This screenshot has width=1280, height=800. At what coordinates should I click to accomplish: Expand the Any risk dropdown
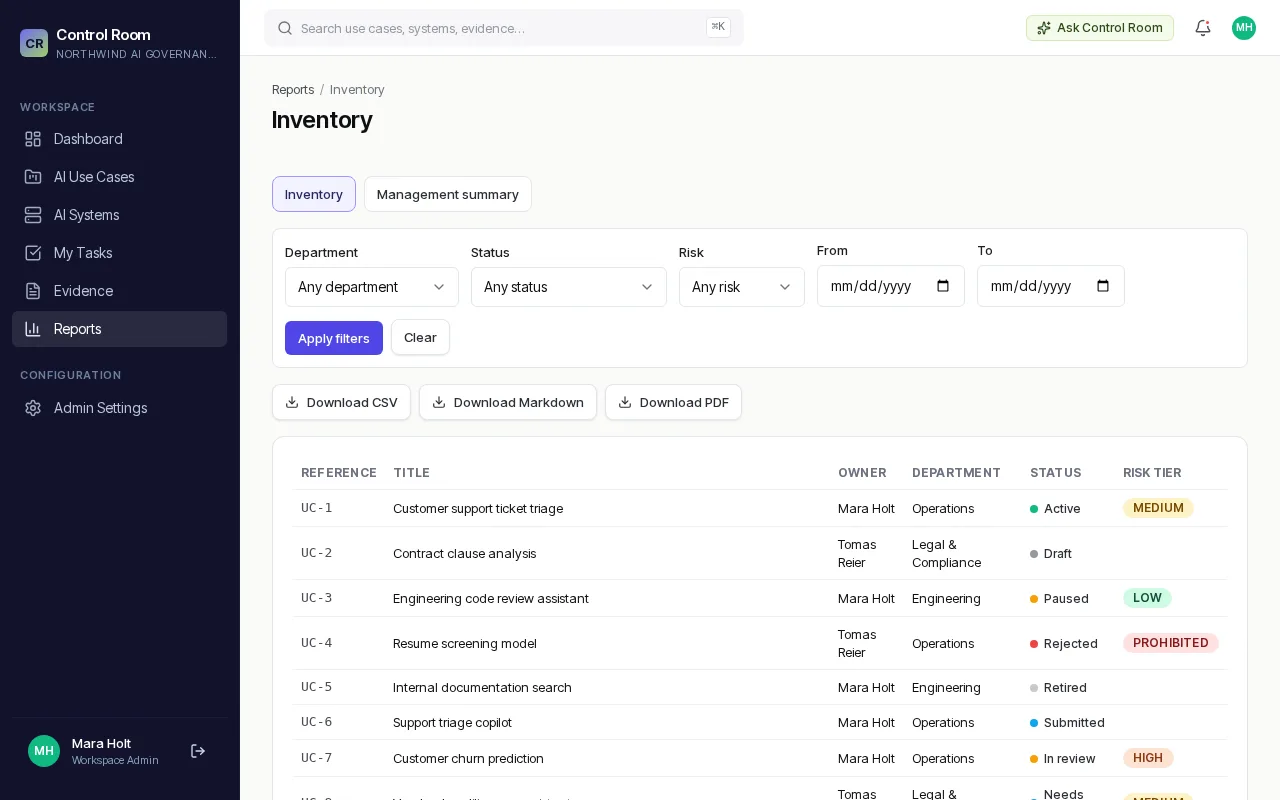tap(742, 287)
